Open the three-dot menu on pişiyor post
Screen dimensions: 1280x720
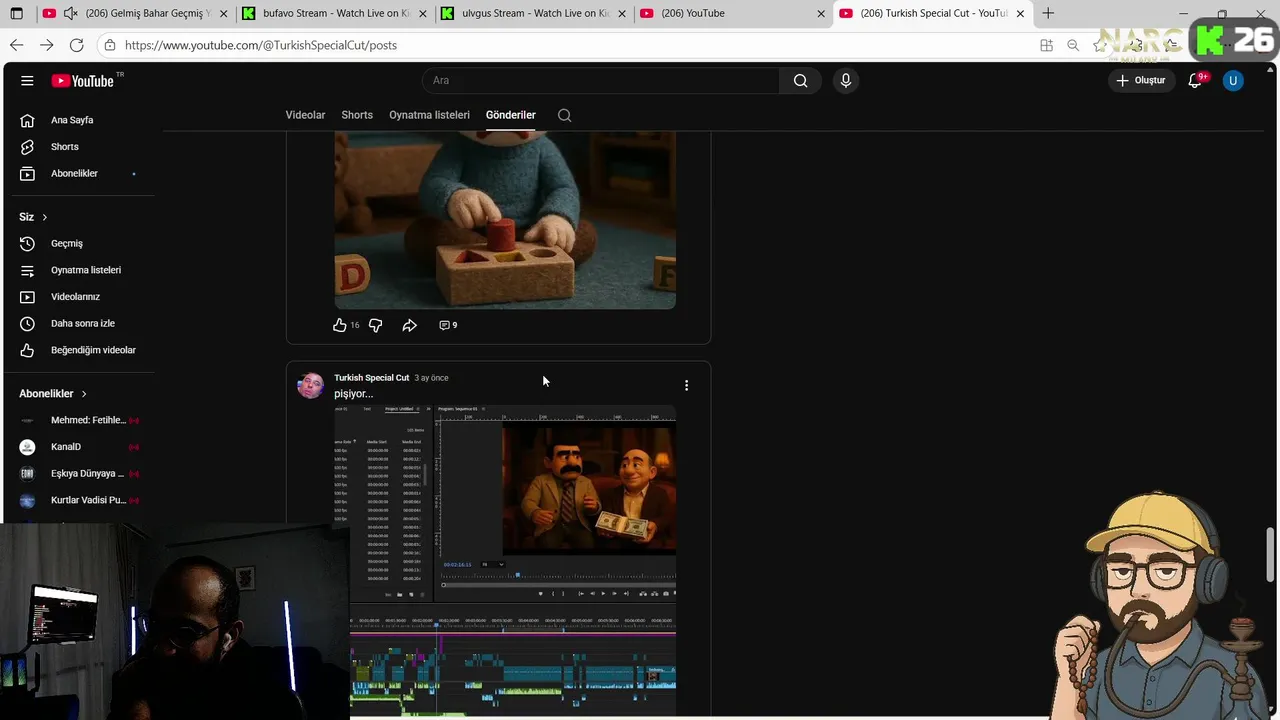coord(686,385)
